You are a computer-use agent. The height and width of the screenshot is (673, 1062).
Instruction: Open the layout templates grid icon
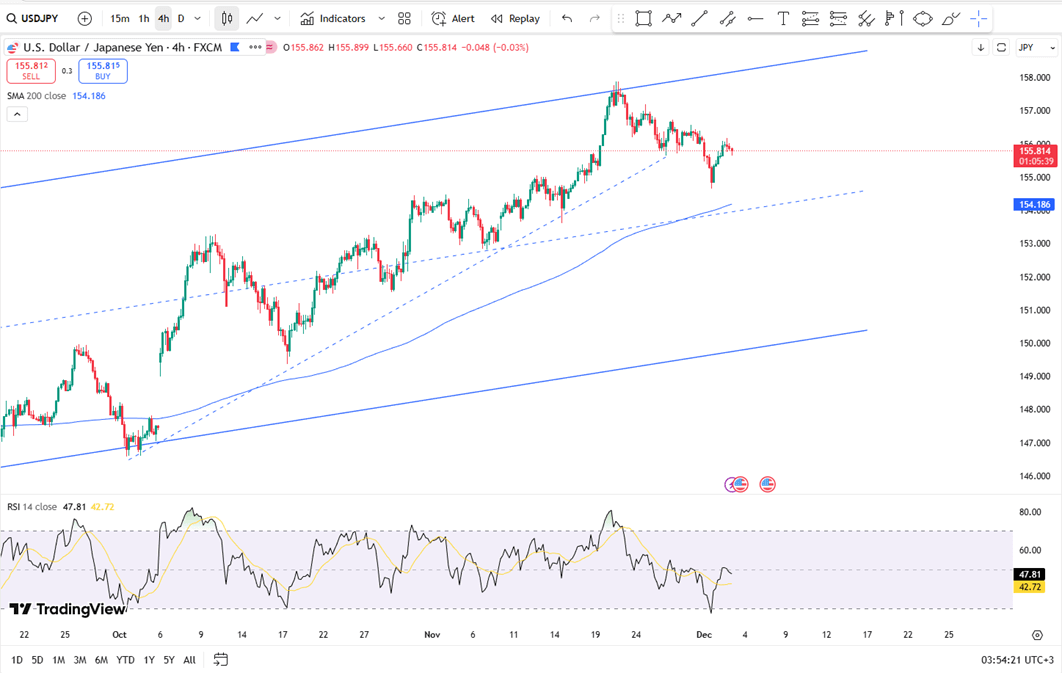[404, 18]
